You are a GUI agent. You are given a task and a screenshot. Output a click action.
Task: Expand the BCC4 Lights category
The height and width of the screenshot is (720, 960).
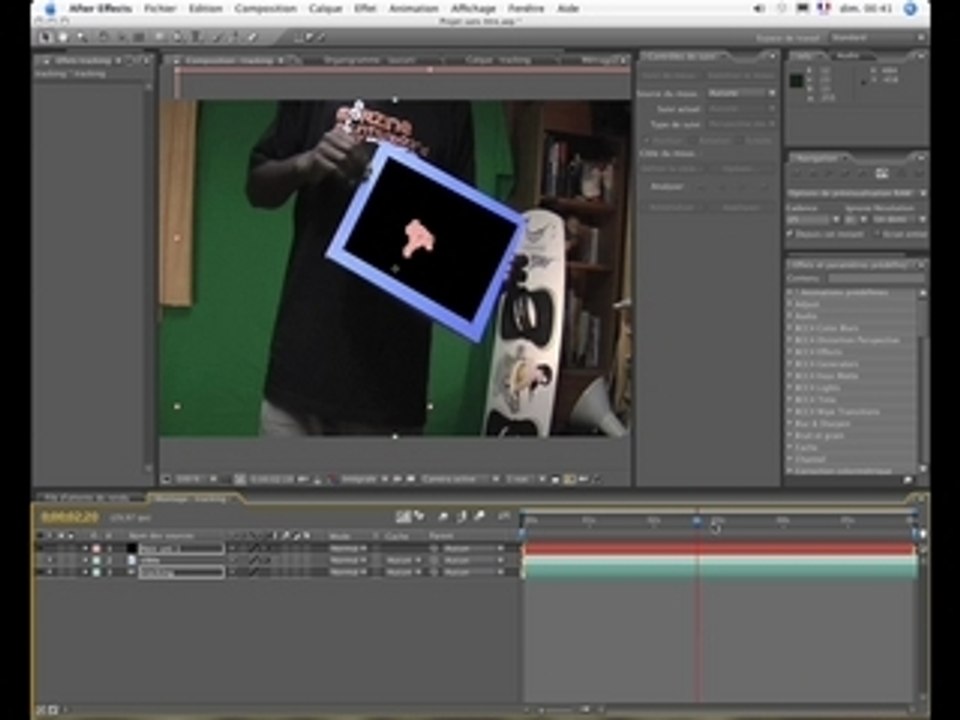pos(791,388)
